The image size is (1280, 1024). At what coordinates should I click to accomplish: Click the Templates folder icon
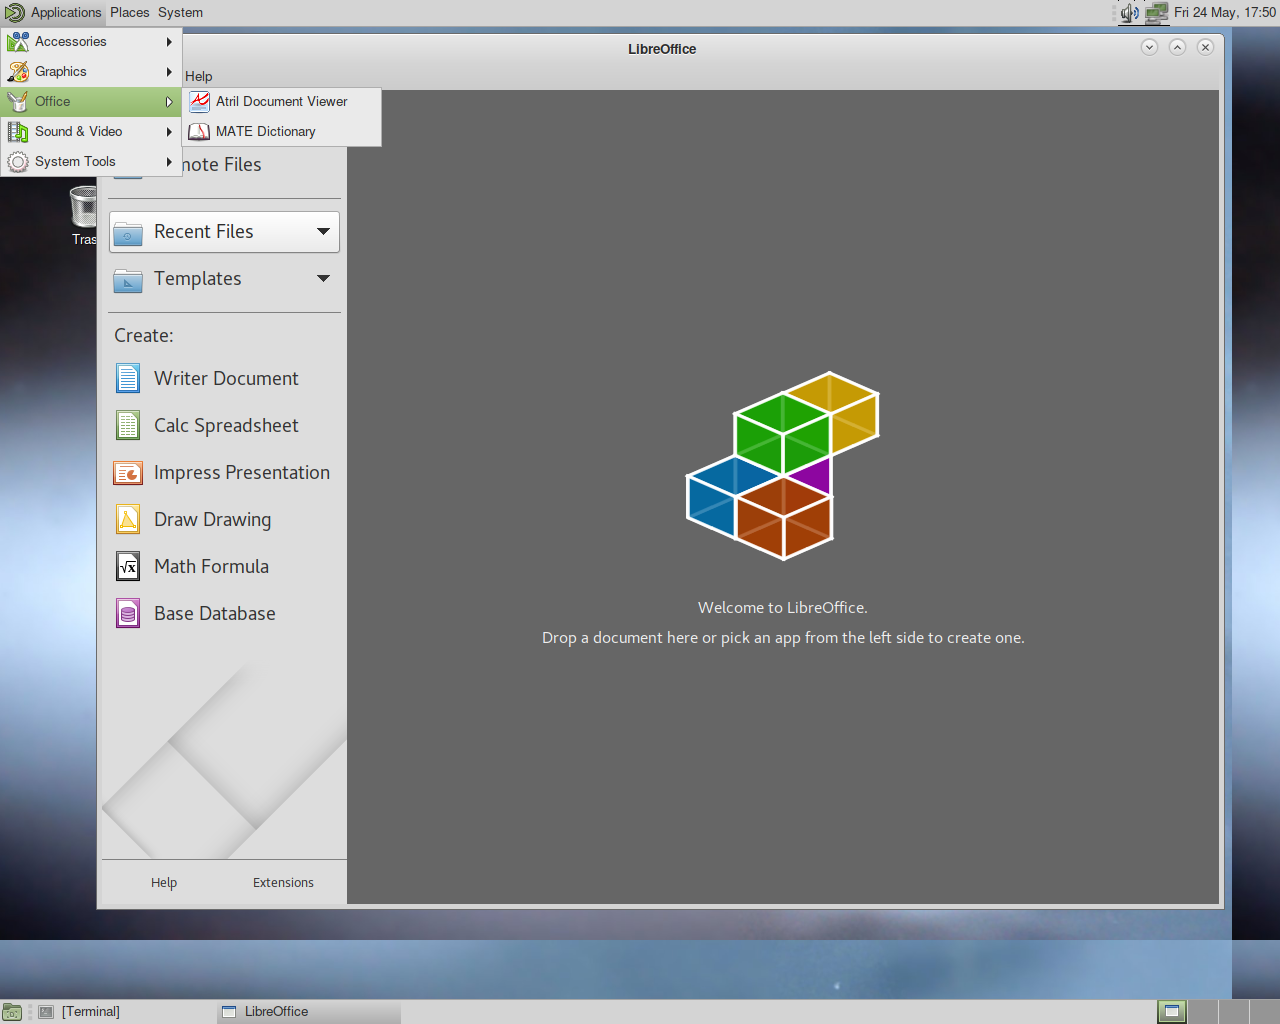click(x=128, y=280)
